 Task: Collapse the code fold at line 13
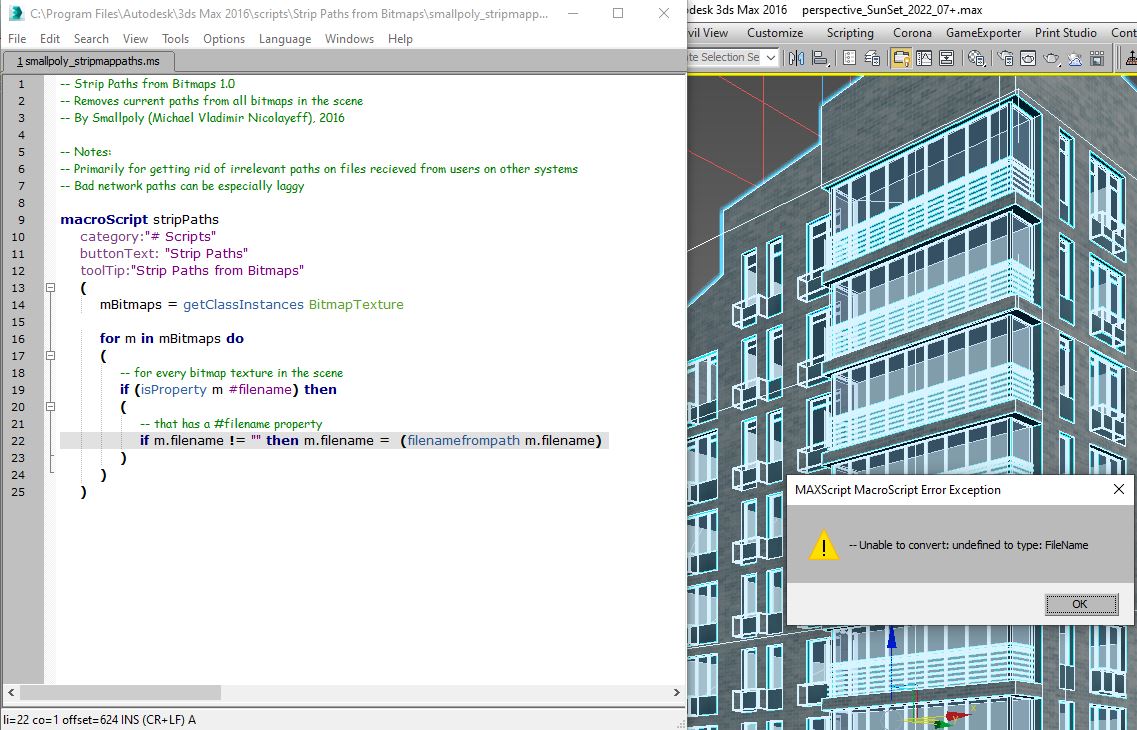tap(51, 288)
